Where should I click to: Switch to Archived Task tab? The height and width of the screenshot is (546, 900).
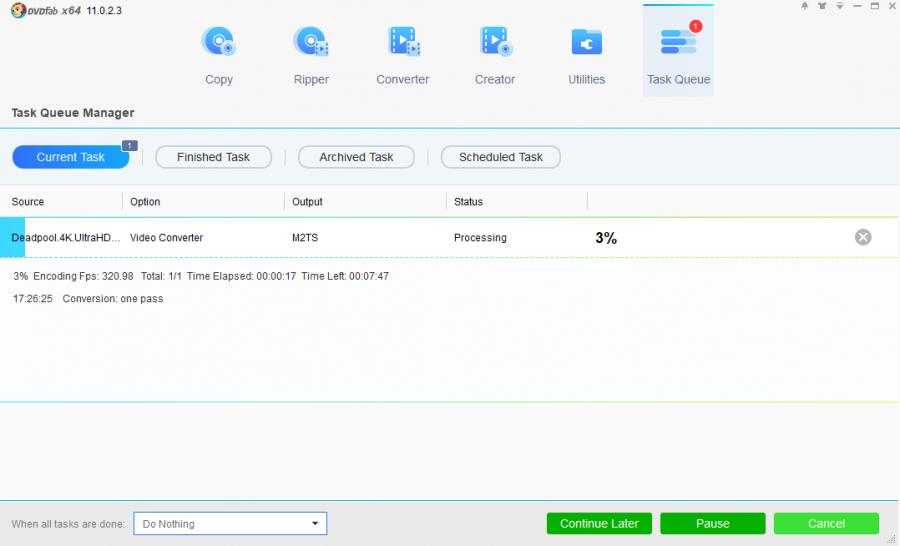[x=356, y=157]
